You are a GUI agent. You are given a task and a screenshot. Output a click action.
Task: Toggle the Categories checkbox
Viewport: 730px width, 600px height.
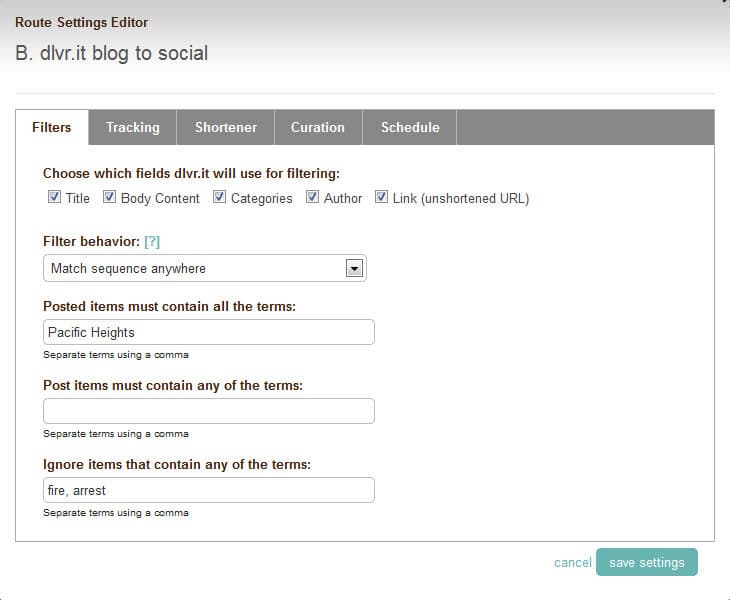(x=219, y=197)
